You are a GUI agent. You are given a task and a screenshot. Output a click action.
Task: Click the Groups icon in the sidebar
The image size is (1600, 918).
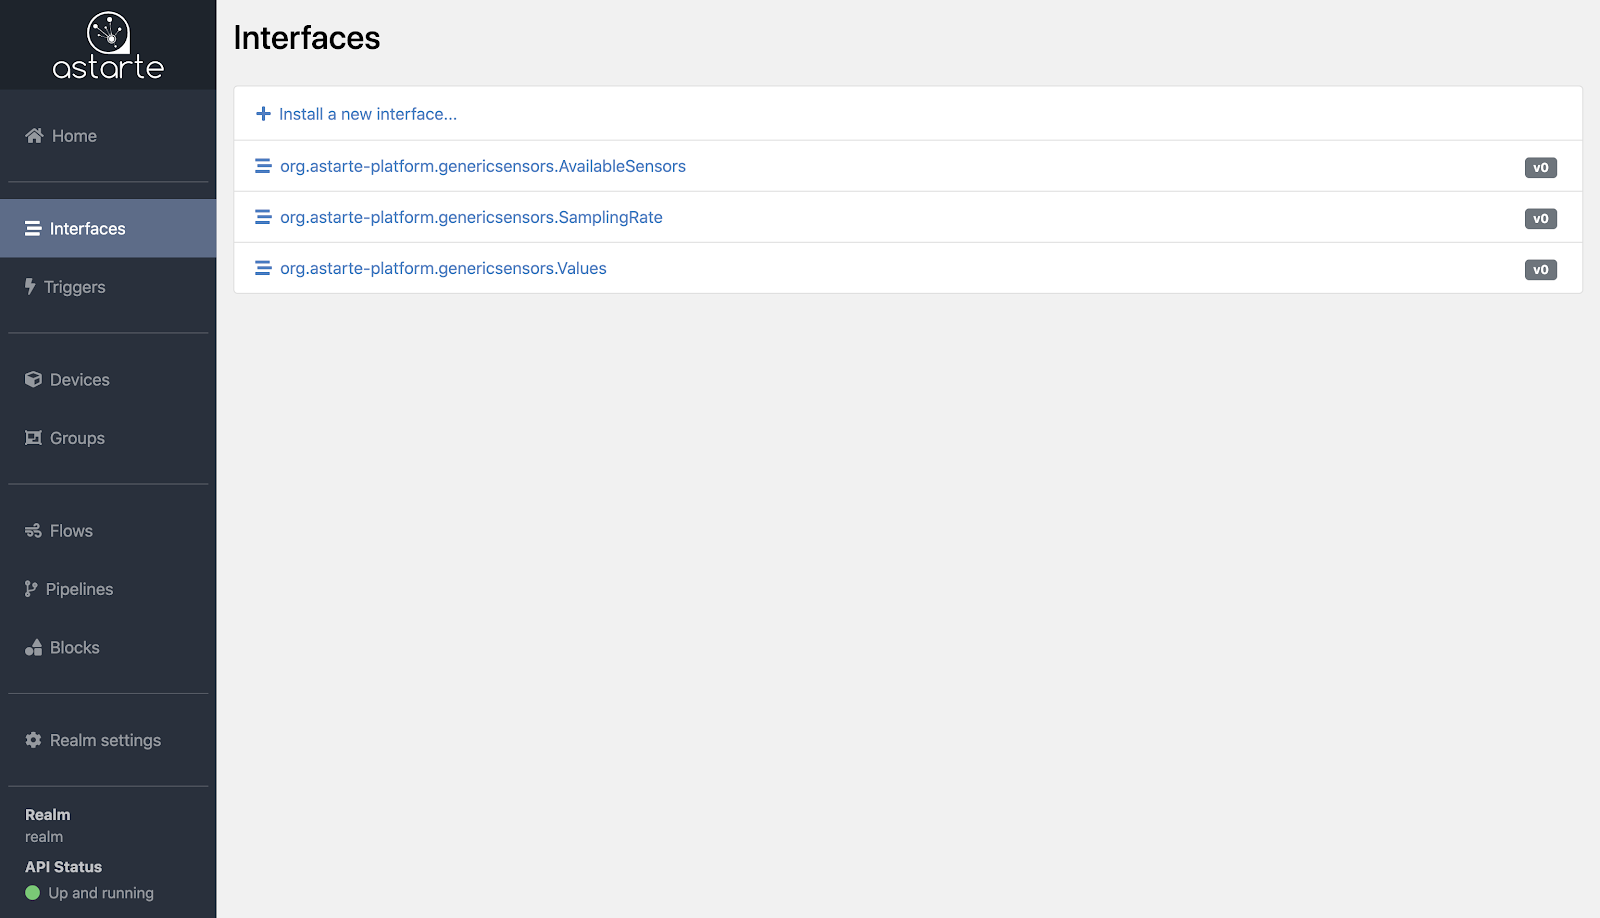point(31,437)
